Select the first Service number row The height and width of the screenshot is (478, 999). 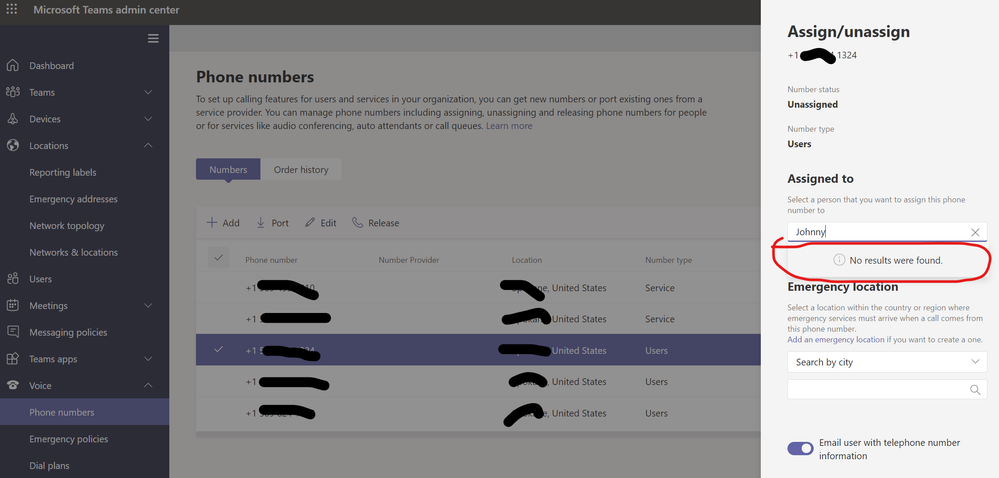tap(478, 287)
